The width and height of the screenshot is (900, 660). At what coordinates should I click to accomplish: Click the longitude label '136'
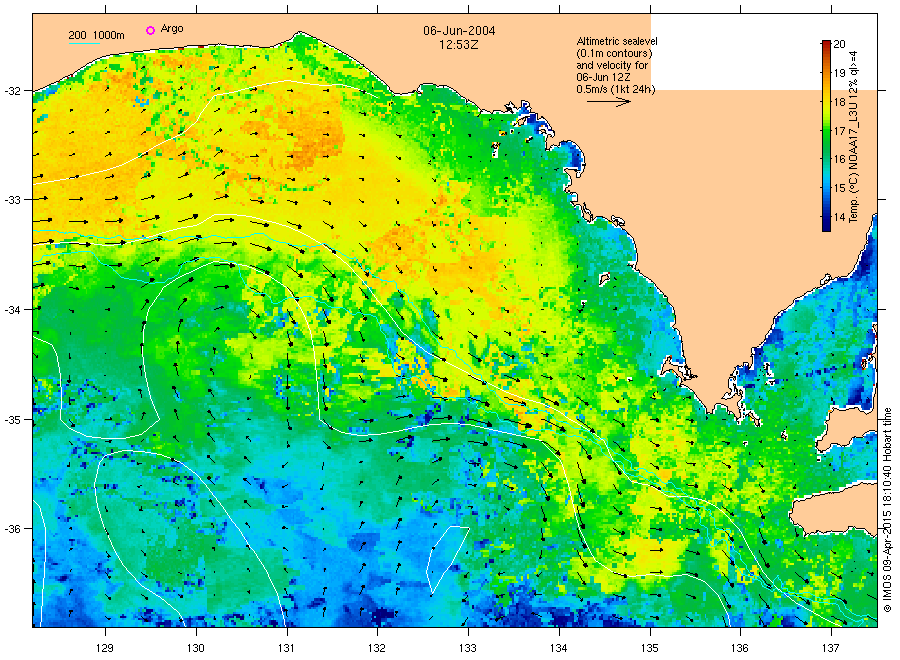coord(740,648)
